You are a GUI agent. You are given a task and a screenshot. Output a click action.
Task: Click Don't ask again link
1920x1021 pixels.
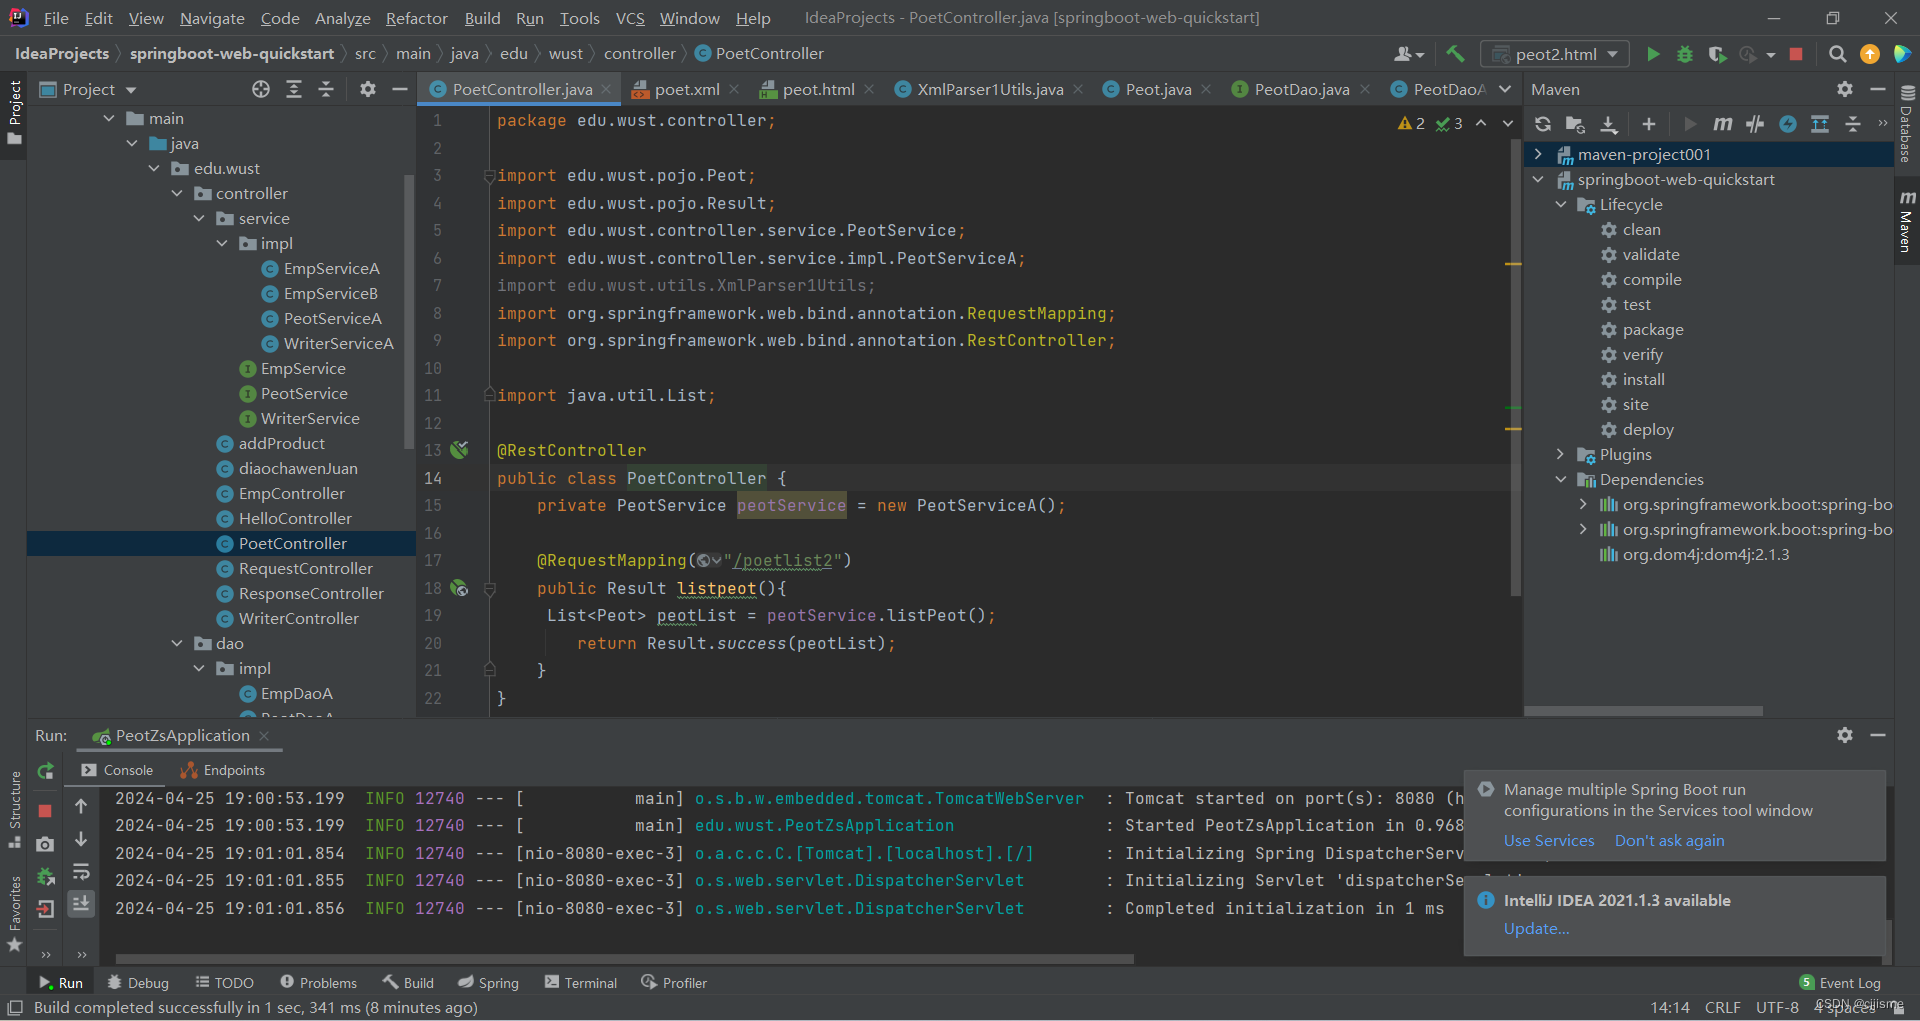1669,840
